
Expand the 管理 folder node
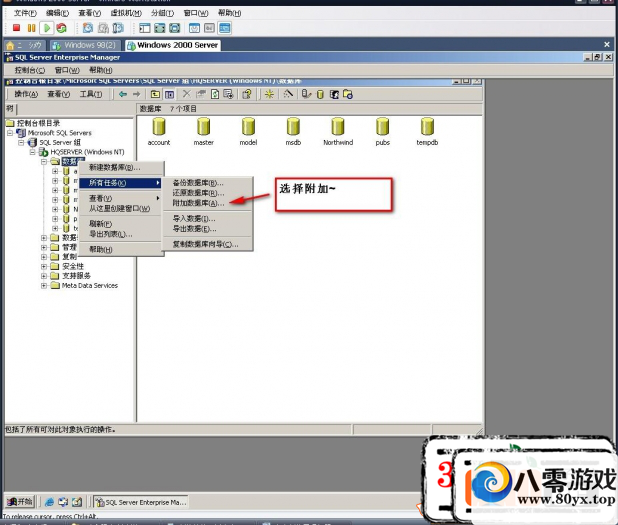44,247
